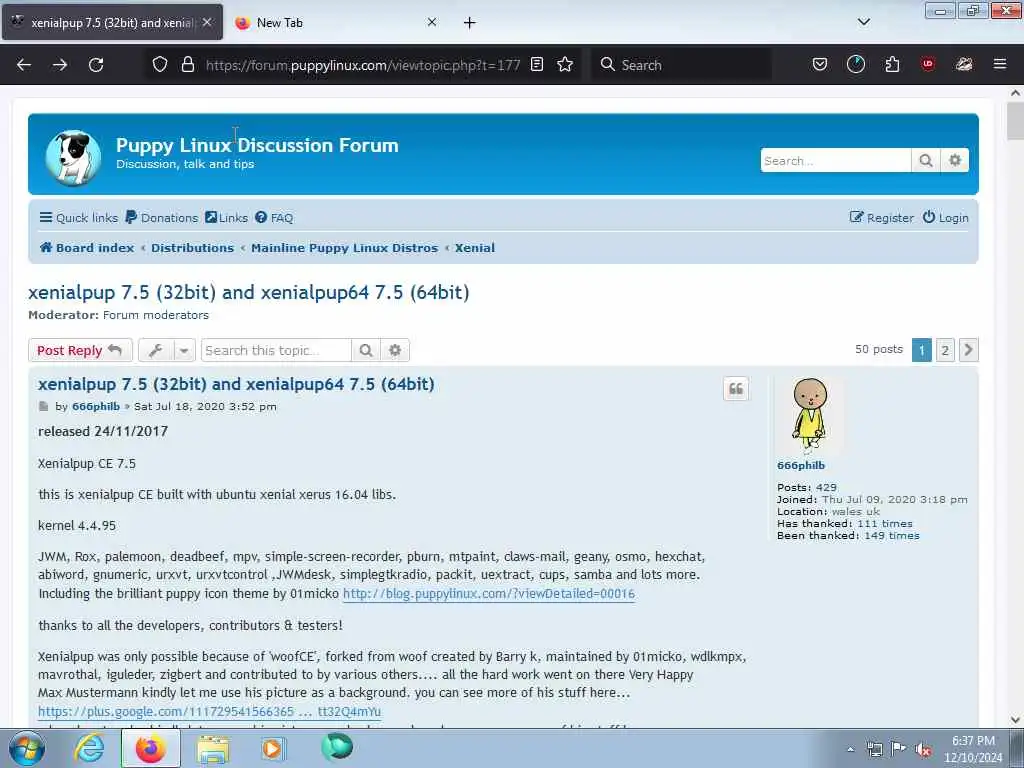Close the New Tab tab
This screenshot has height=768, width=1024.
pyautogui.click(x=432, y=22)
